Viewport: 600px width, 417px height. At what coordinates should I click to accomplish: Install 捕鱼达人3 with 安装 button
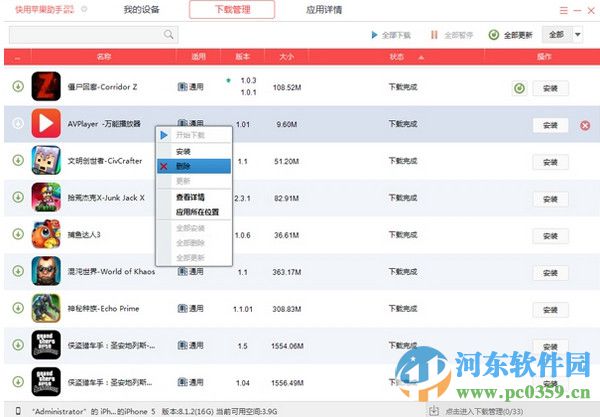click(550, 236)
